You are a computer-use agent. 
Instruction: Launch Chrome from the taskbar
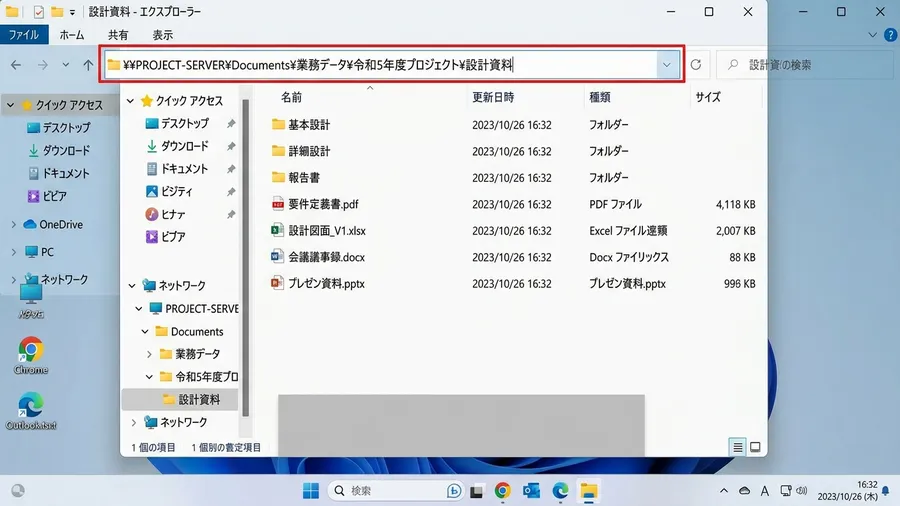pos(503,491)
